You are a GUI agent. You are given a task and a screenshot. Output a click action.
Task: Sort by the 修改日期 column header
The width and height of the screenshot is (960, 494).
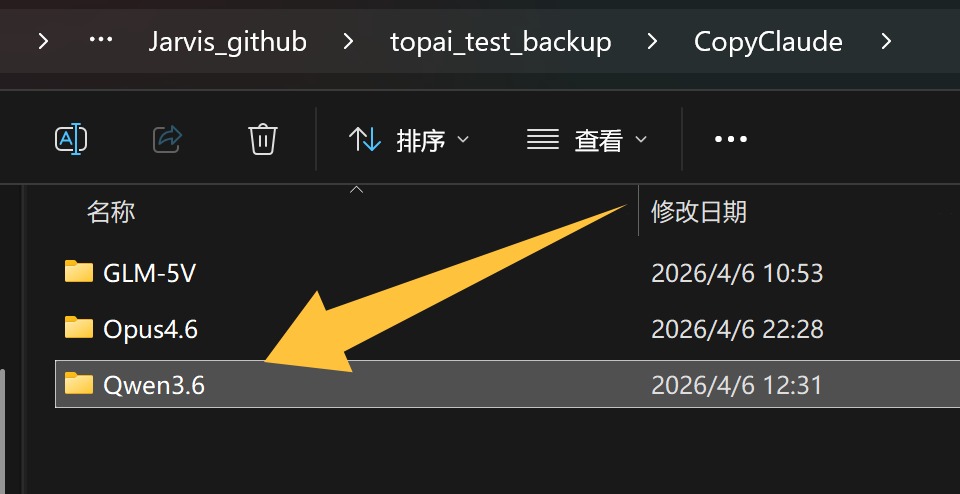click(x=698, y=212)
